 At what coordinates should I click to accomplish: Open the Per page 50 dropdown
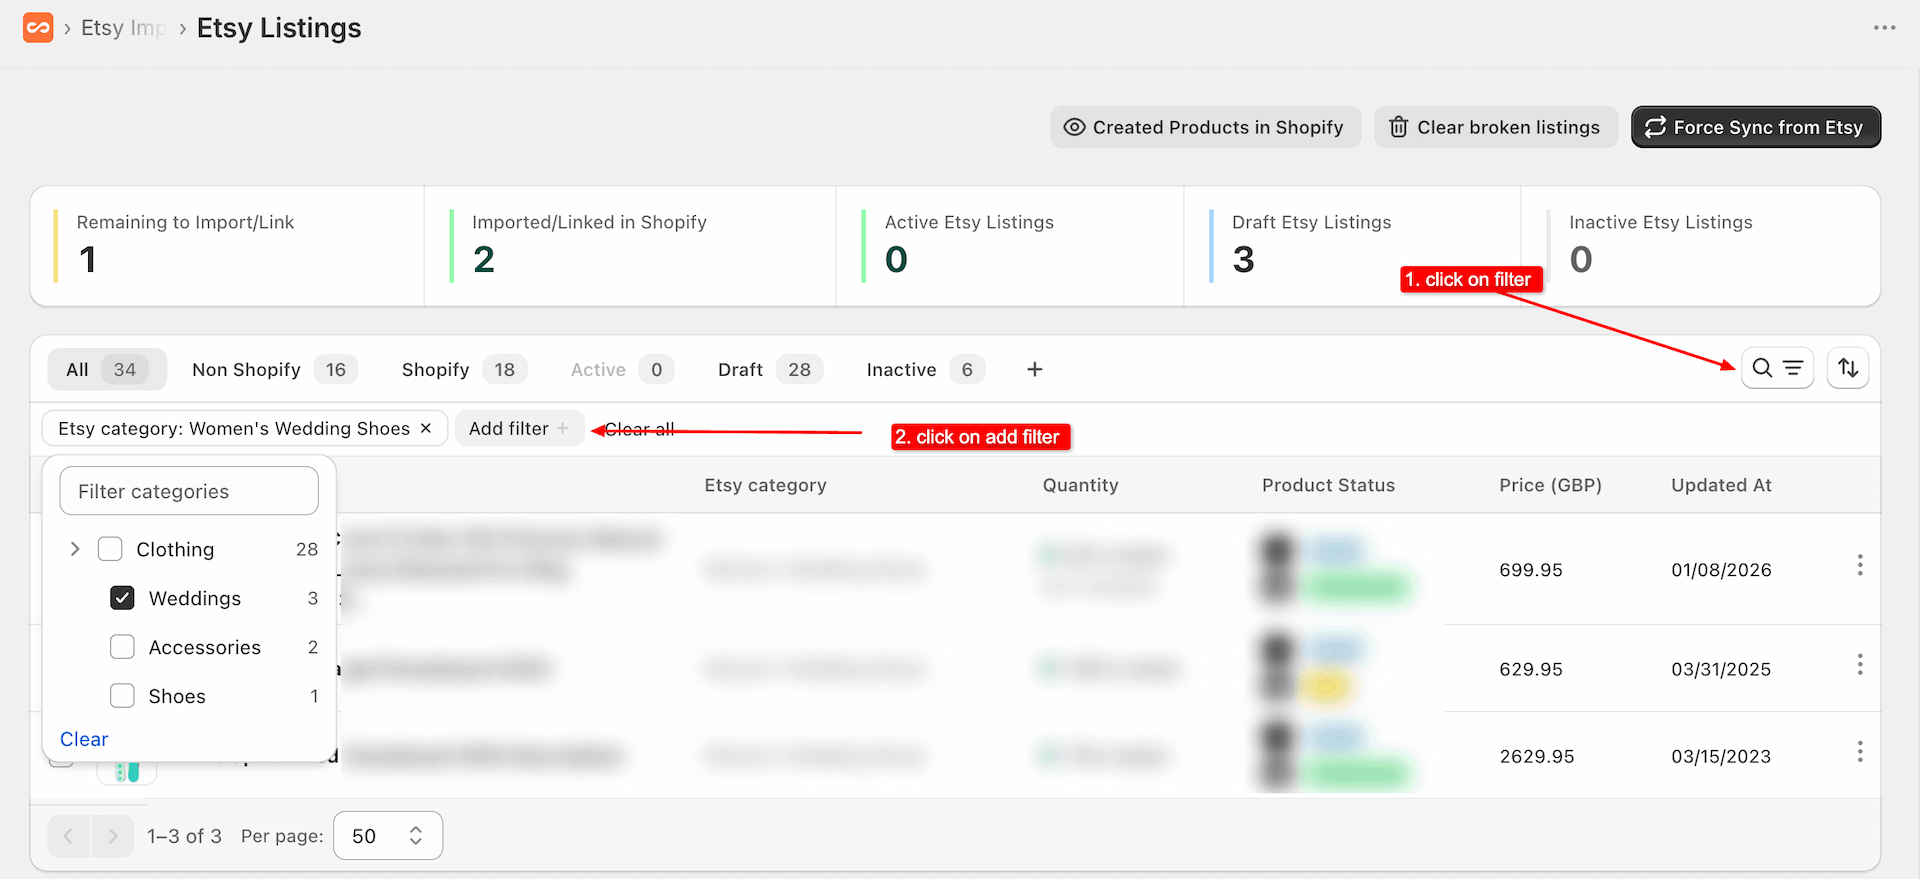pyautogui.click(x=388, y=836)
